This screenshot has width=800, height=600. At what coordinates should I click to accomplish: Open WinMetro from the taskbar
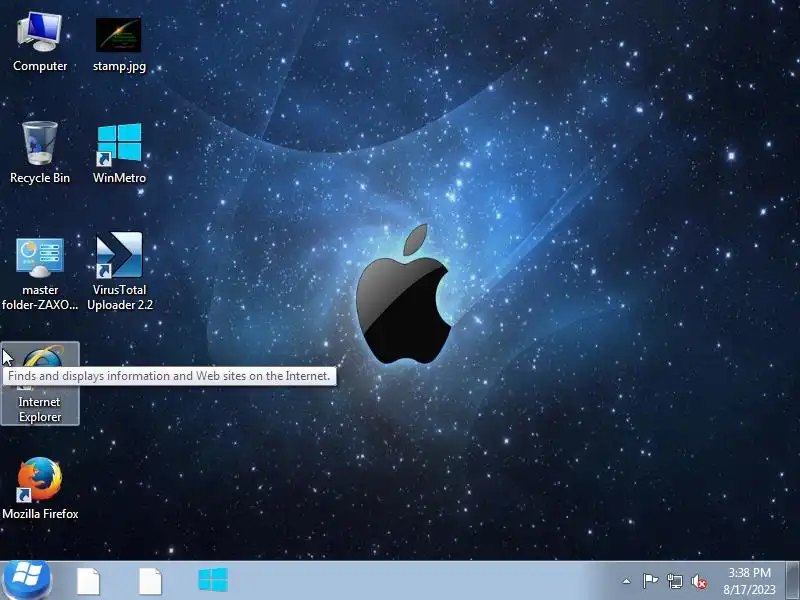[x=213, y=581]
